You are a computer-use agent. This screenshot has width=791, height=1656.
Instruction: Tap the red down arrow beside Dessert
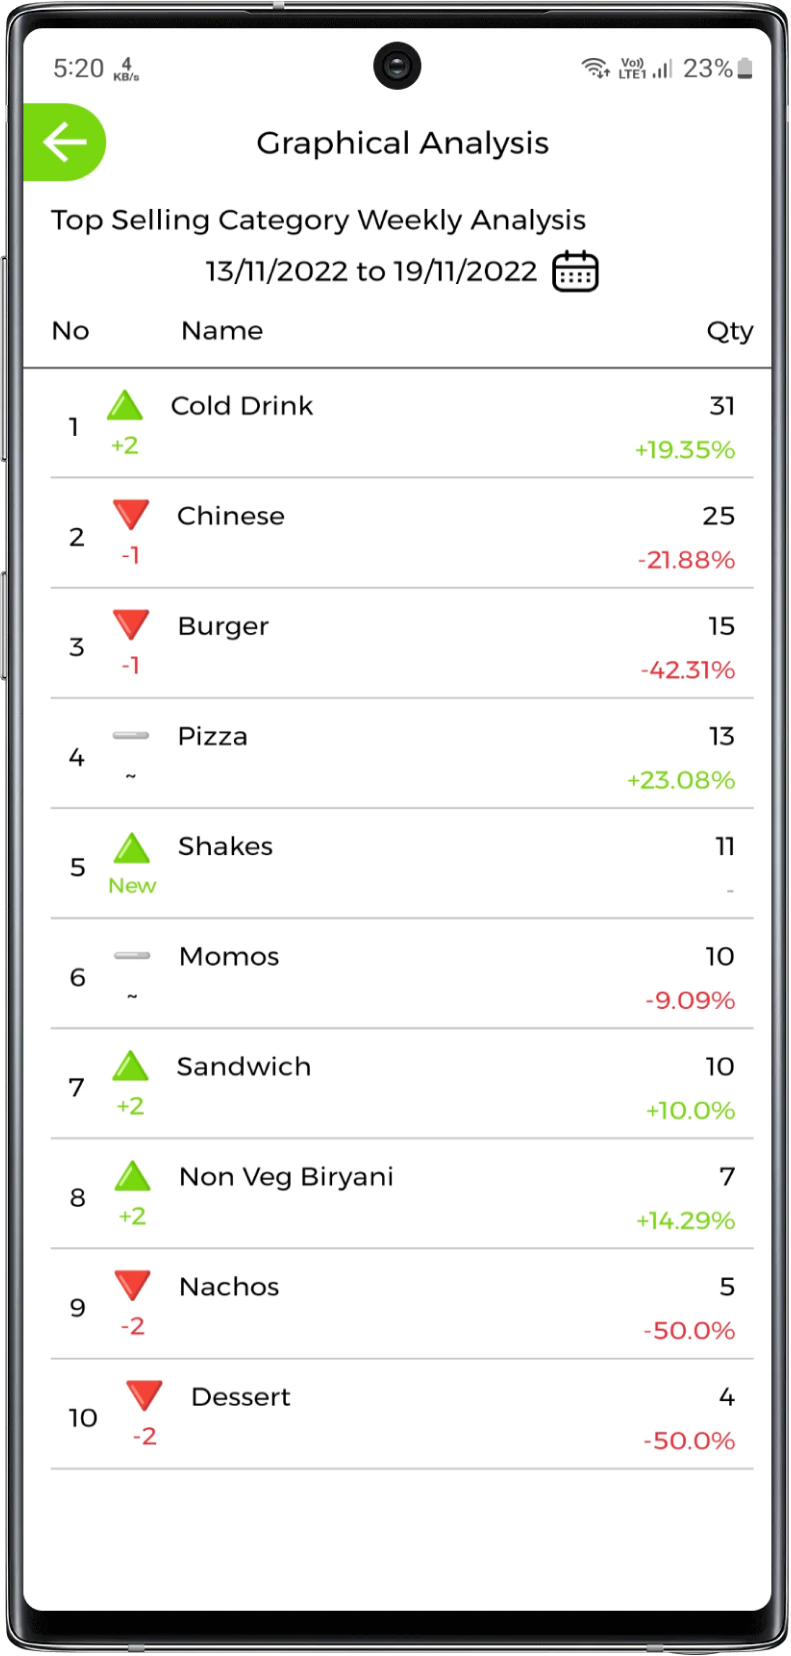(x=145, y=1395)
